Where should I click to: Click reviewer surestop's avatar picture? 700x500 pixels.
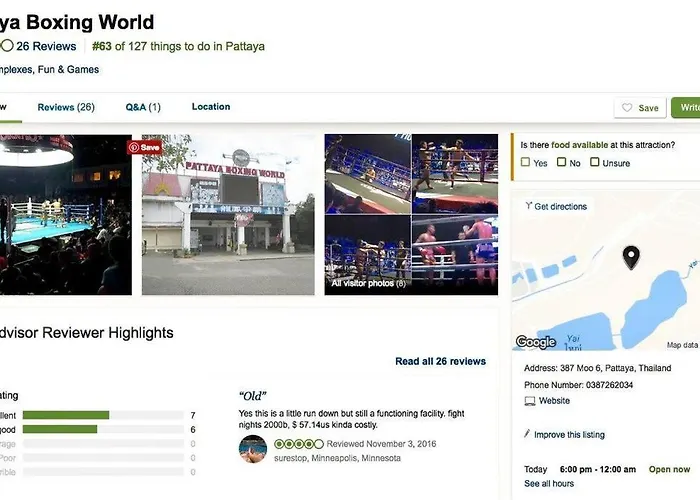click(x=253, y=449)
